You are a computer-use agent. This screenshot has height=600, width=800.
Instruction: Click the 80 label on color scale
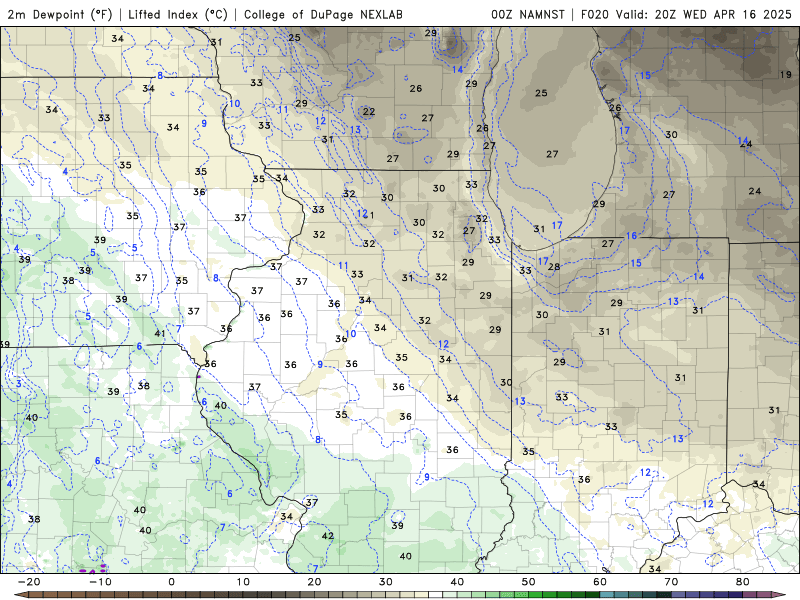click(743, 582)
